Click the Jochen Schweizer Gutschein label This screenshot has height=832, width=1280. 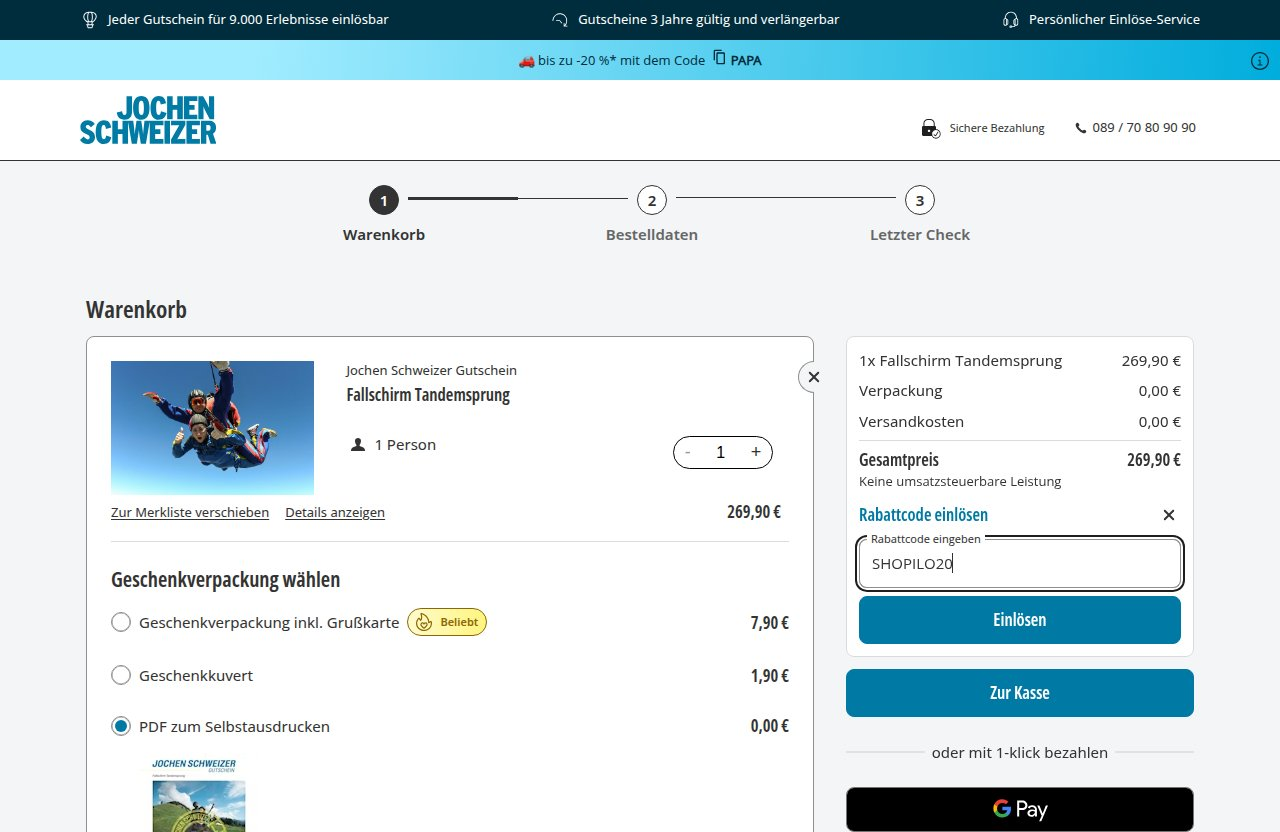tap(431, 371)
